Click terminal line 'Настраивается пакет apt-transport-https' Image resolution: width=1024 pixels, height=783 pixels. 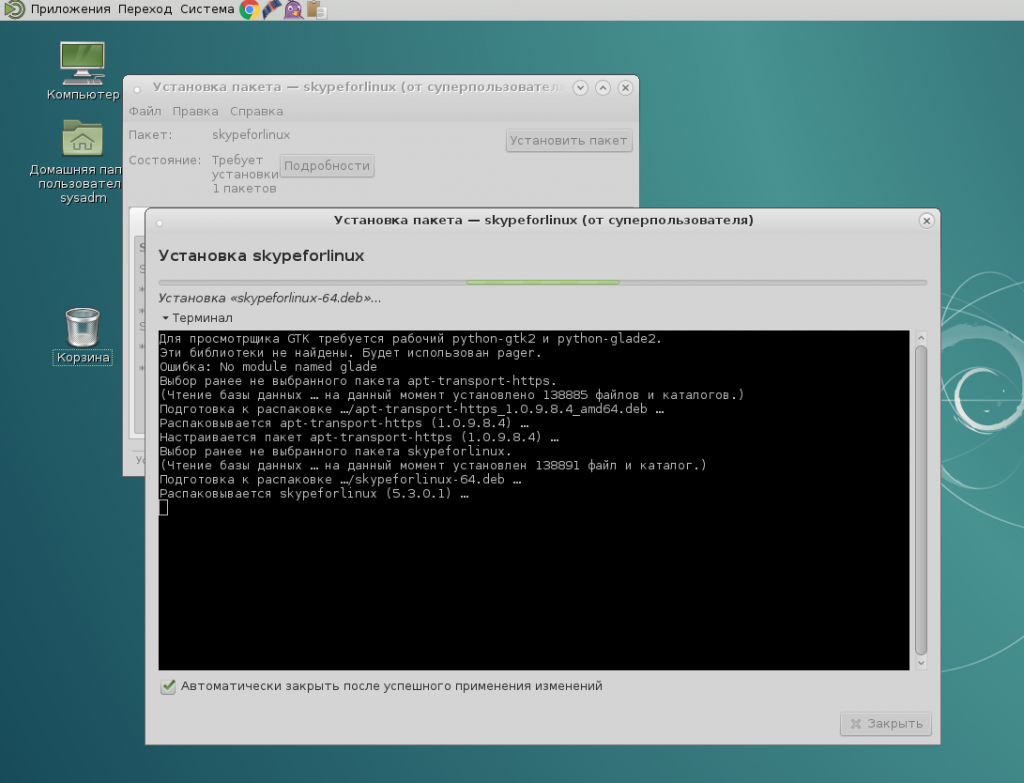(x=359, y=438)
